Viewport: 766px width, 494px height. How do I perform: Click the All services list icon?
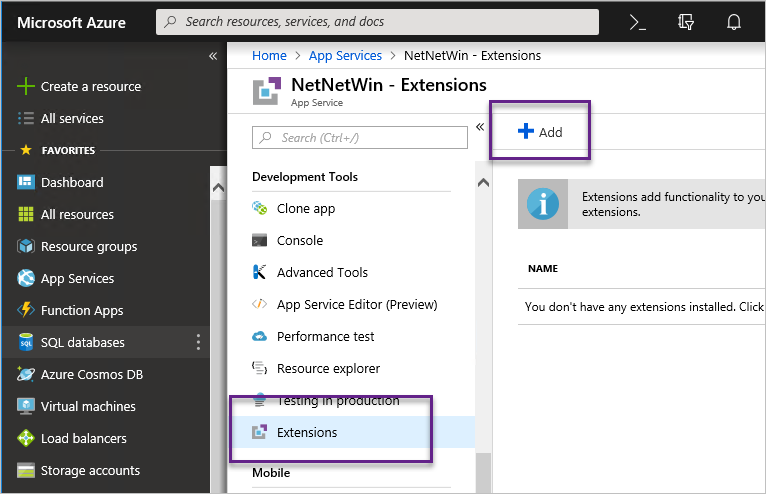point(25,118)
